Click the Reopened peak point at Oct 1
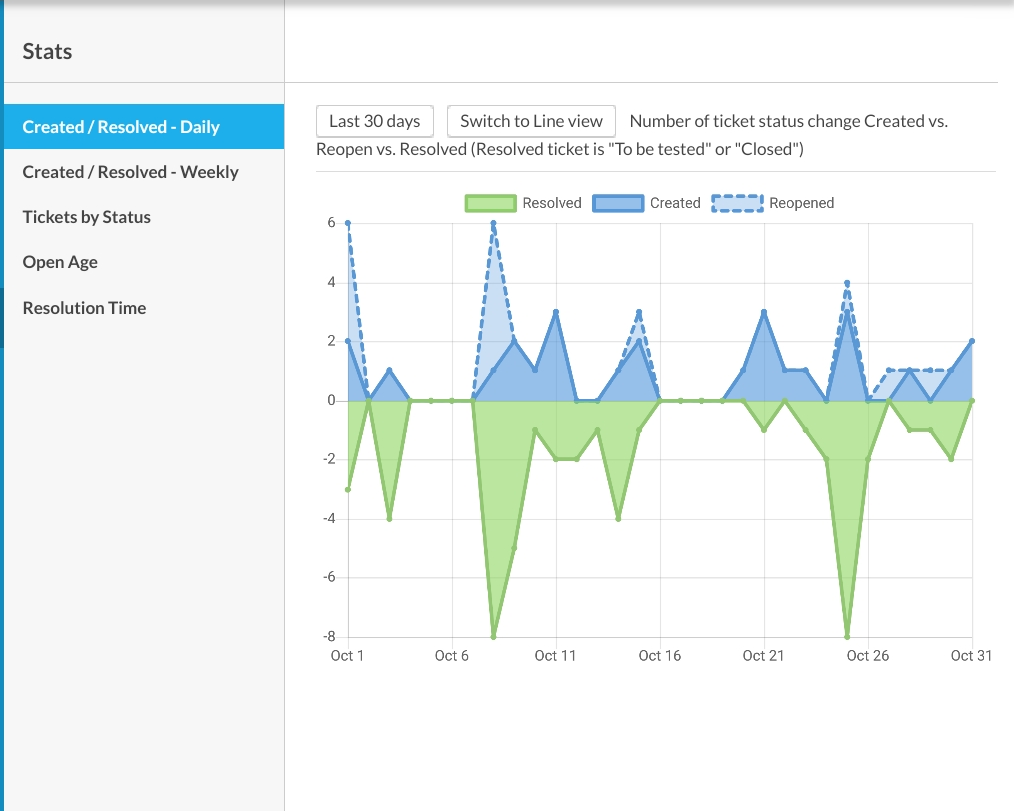 (348, 224)
